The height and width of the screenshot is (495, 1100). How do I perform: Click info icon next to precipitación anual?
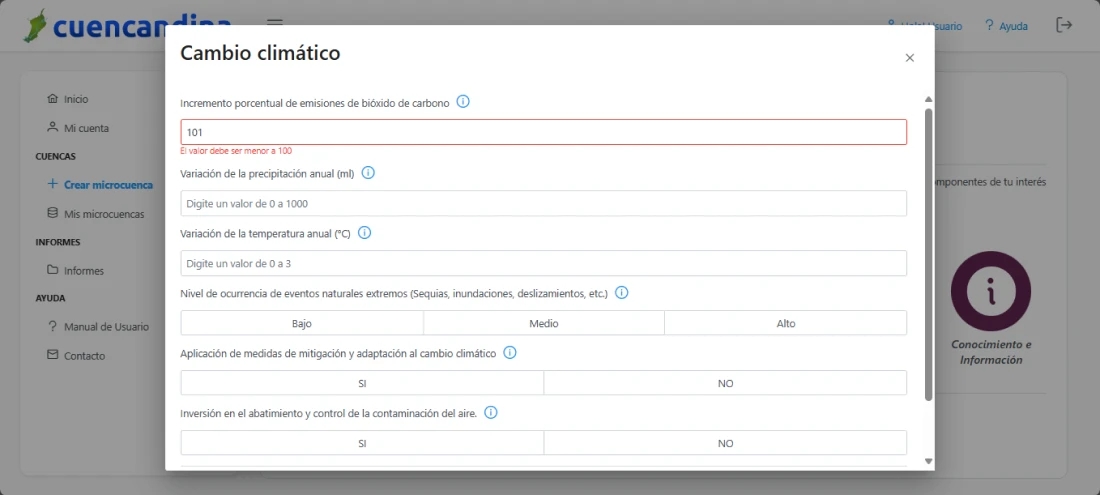coord(368,173)
